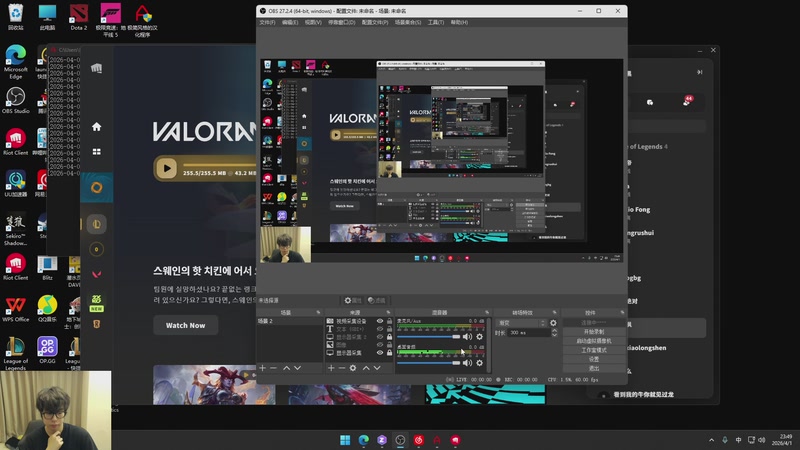The image size is (800, 450).
Task: Select the Valorant icon in Riot sidebar
Action: pos(96,274)
